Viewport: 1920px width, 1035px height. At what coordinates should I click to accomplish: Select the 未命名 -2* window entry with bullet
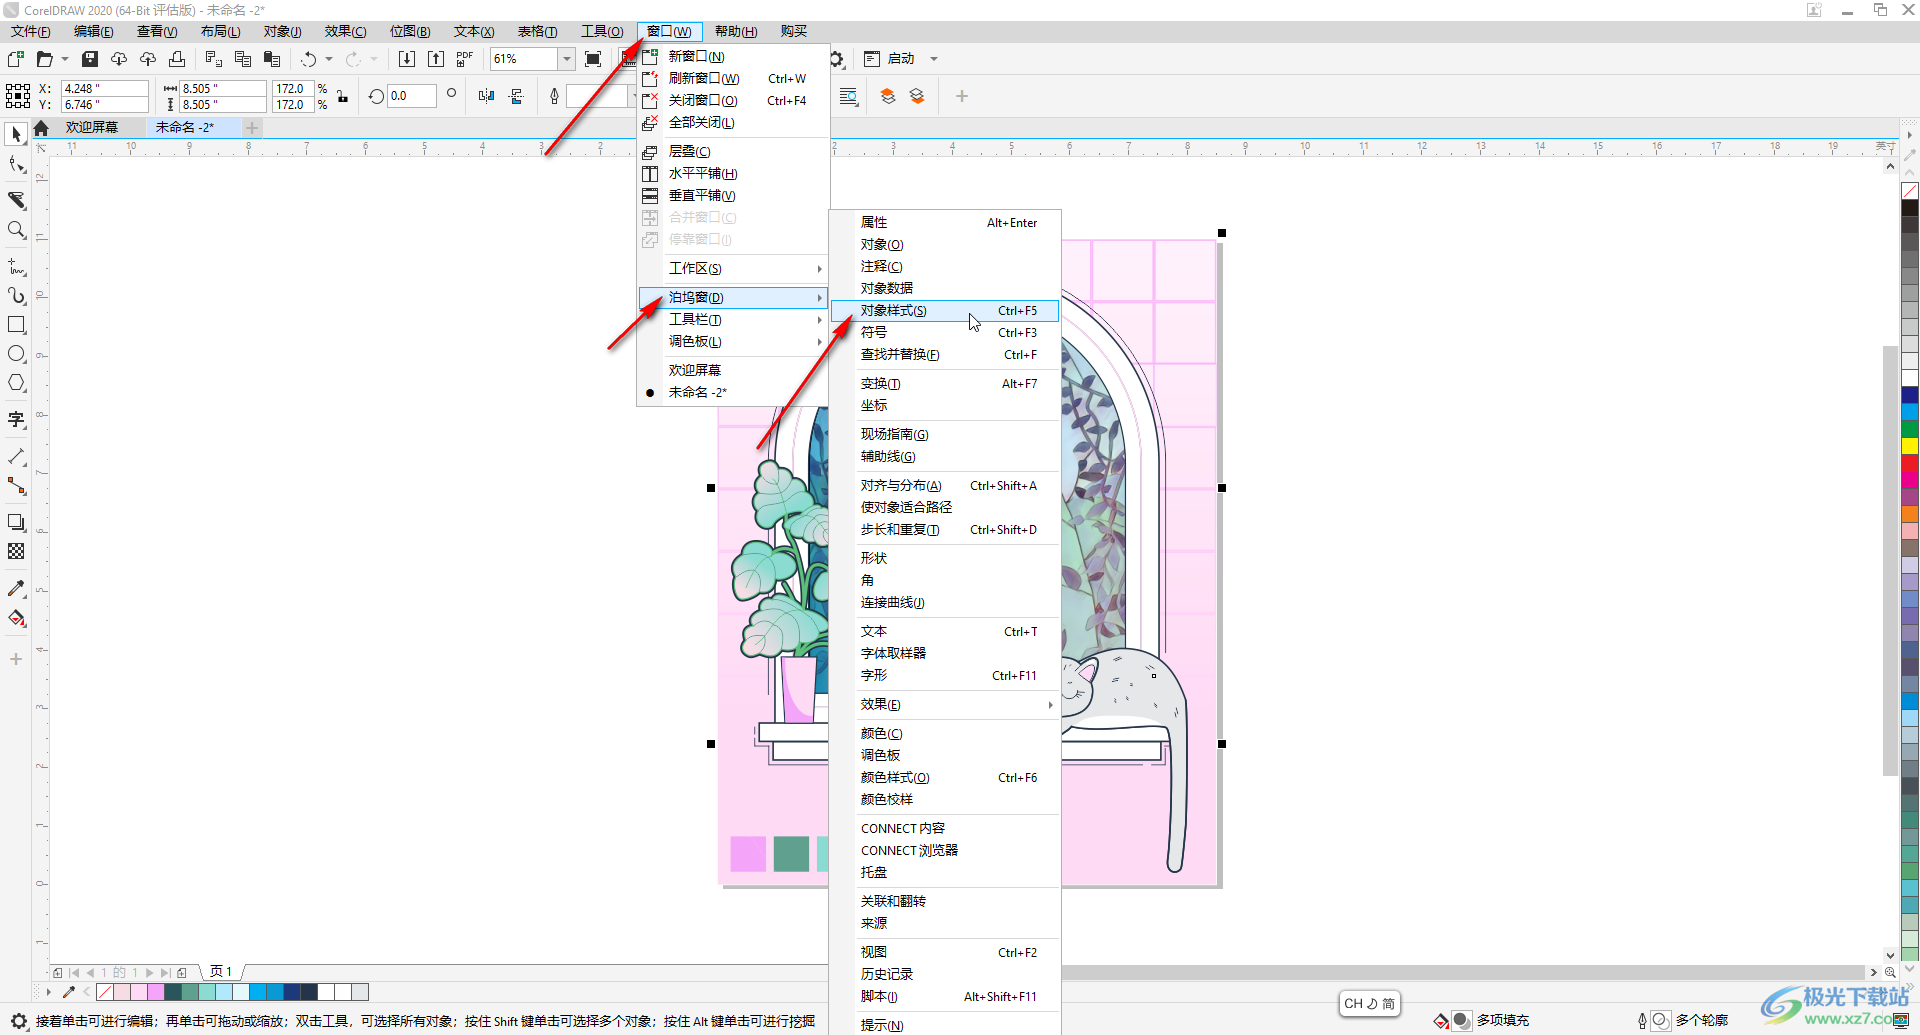733,392
